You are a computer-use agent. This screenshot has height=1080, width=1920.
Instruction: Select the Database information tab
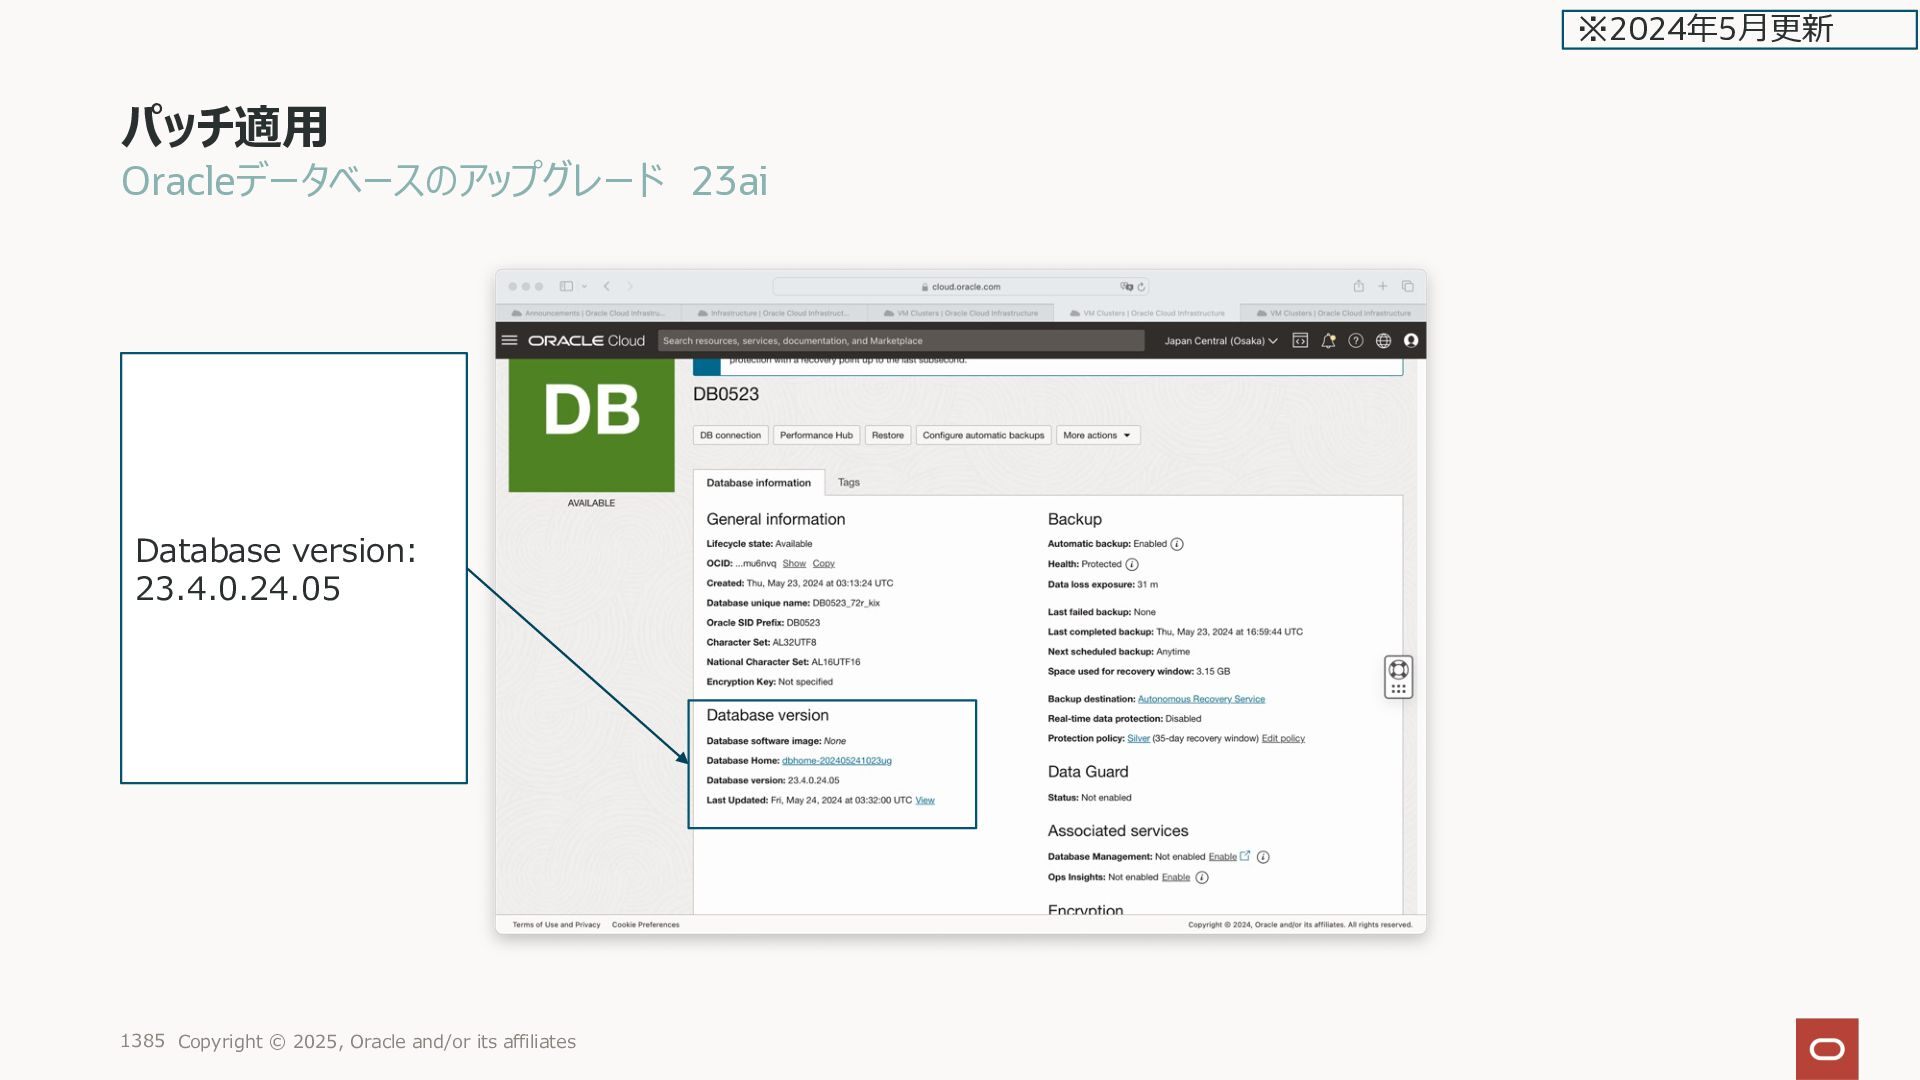pyautogui.click(x=758, y=482)
